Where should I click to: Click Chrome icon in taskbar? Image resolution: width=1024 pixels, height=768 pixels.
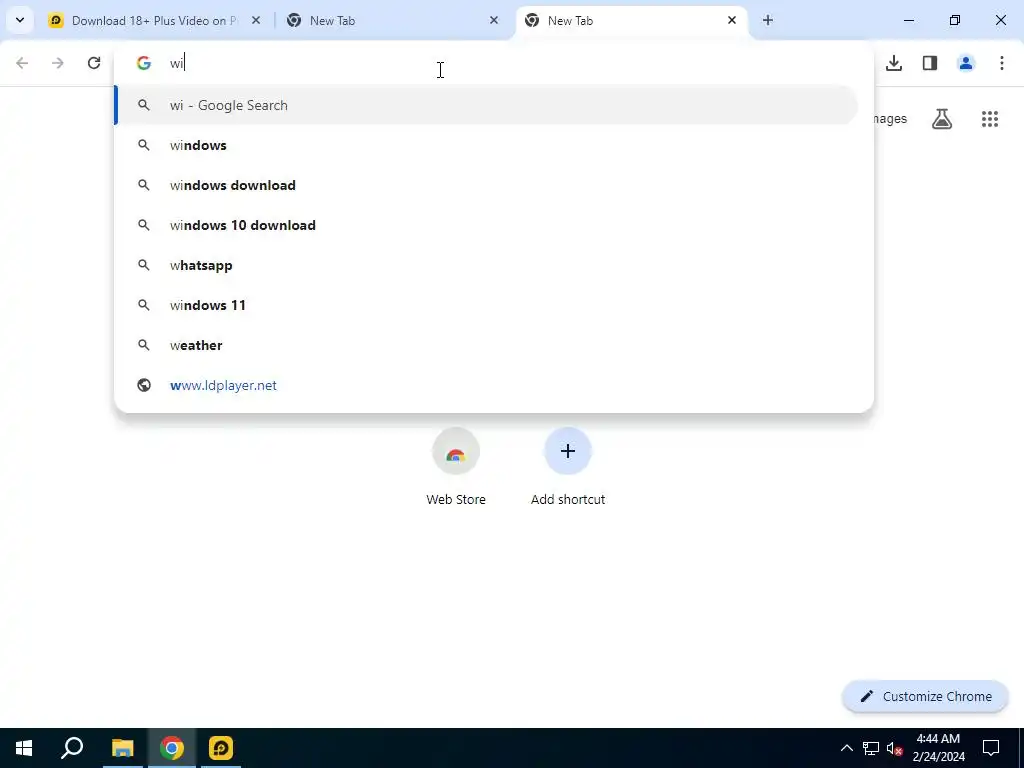172,748
